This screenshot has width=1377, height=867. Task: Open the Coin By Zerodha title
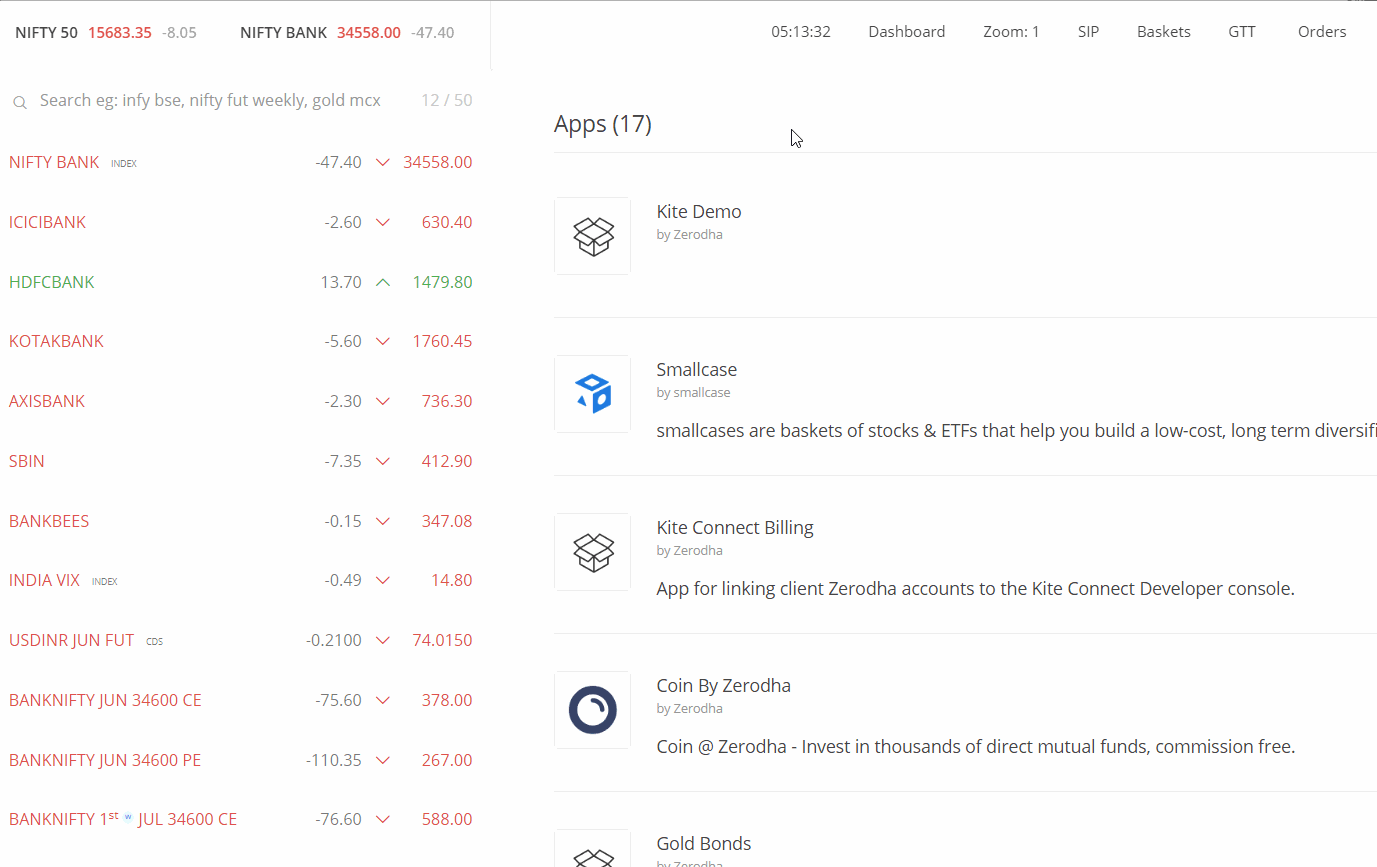click(x=723, y=686)
